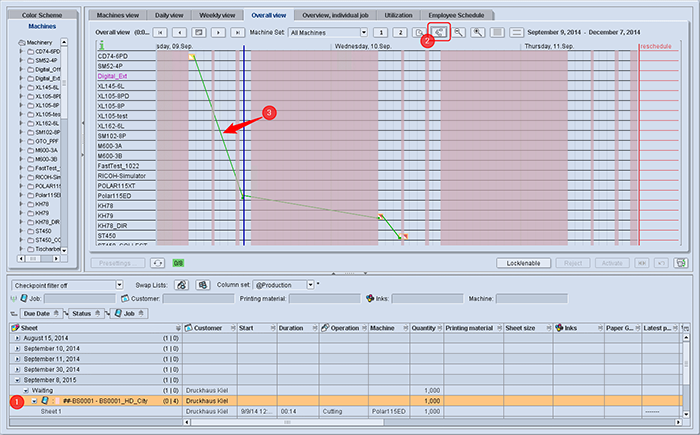
Task: Click the Lock/enable button
Action: coord(523,263)
